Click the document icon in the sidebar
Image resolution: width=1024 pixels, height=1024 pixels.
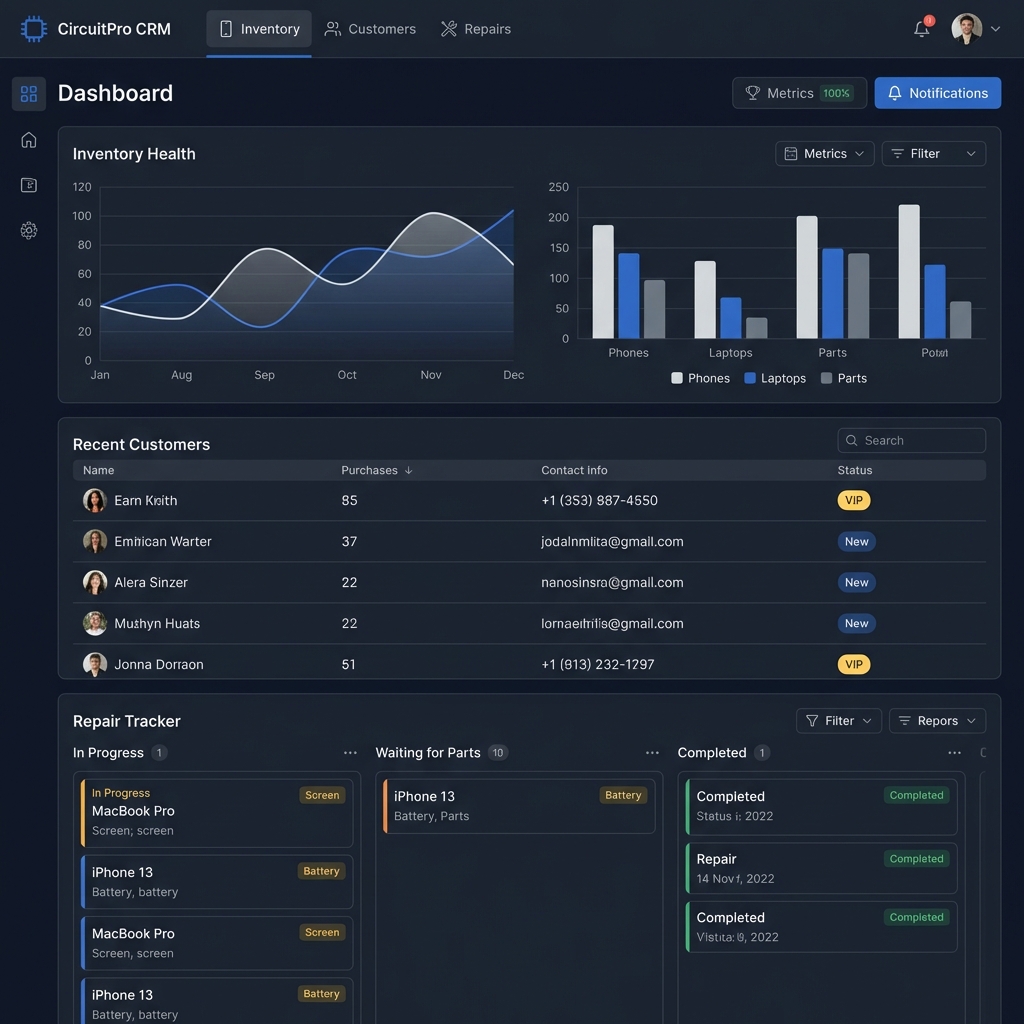point(28,185)
